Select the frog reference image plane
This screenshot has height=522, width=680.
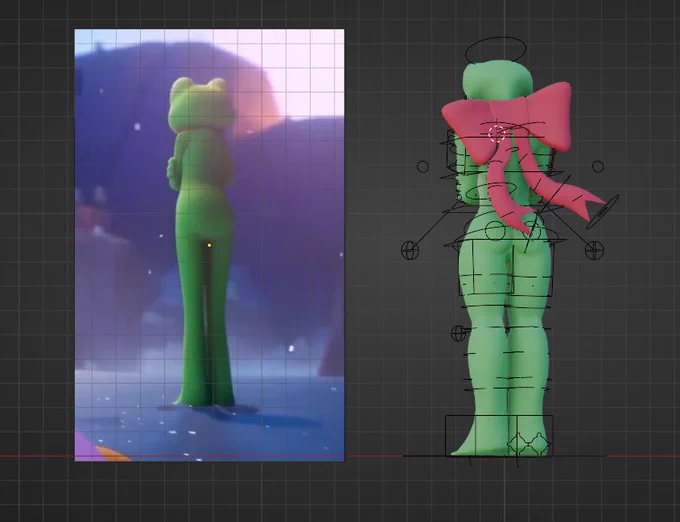coord(209,245)
